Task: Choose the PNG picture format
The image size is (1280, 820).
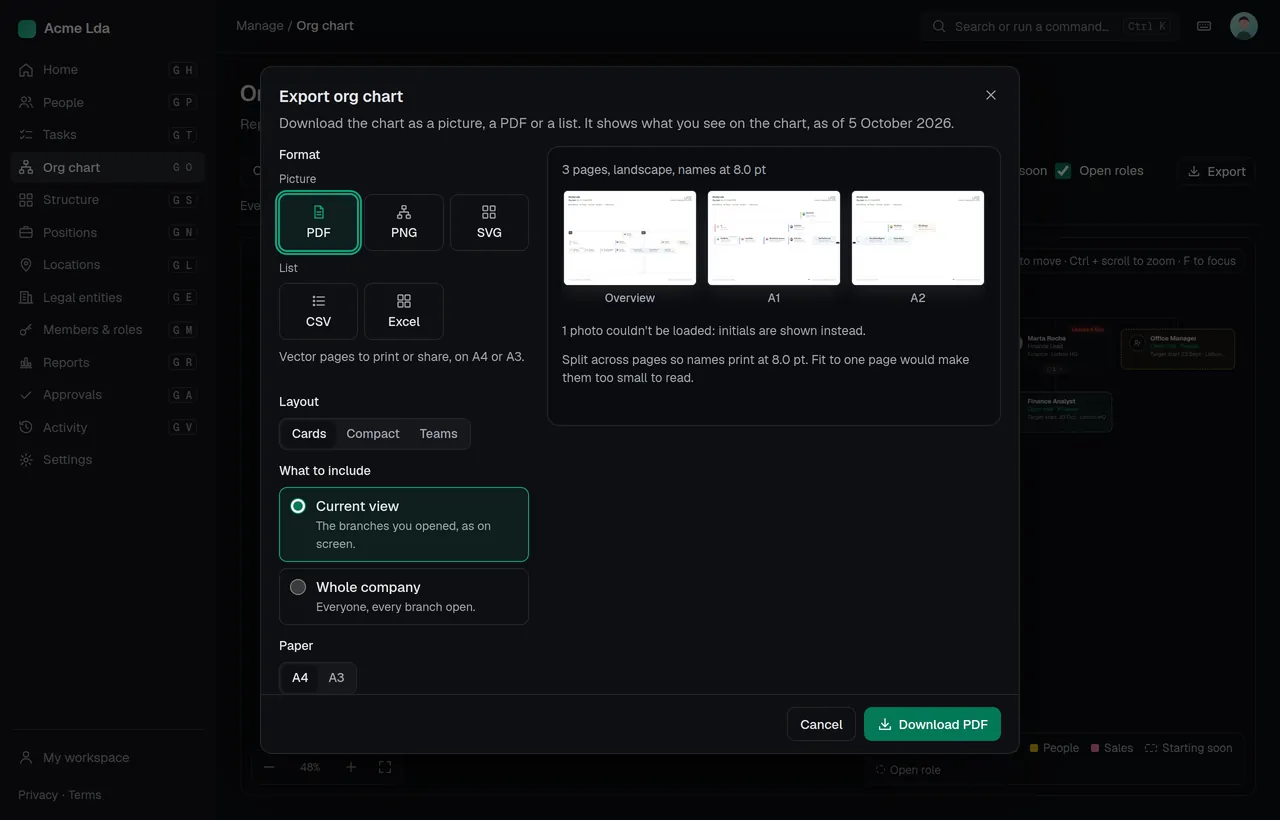Action: pyautogui.click(x=404, y=222)
